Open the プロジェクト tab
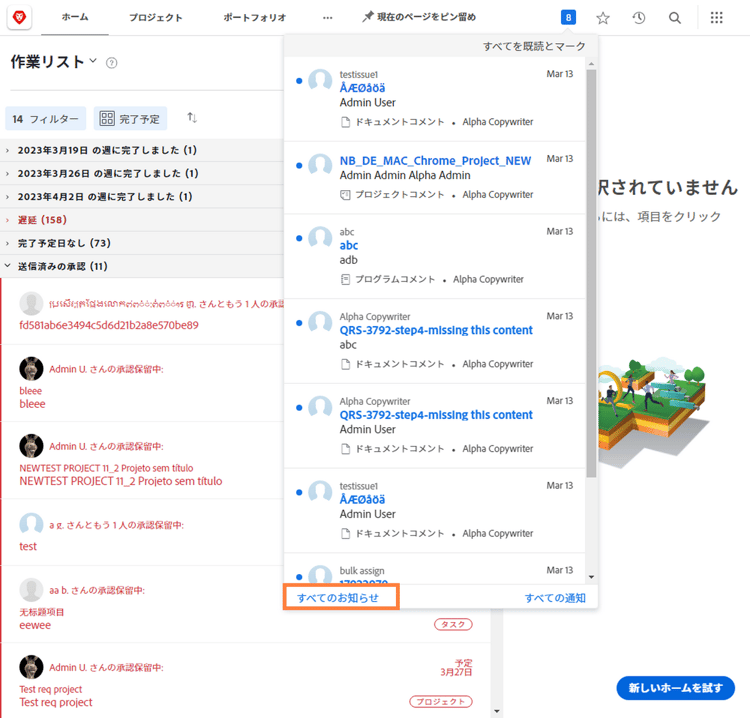Screen dimensions: 750x718 click(156, 18)
